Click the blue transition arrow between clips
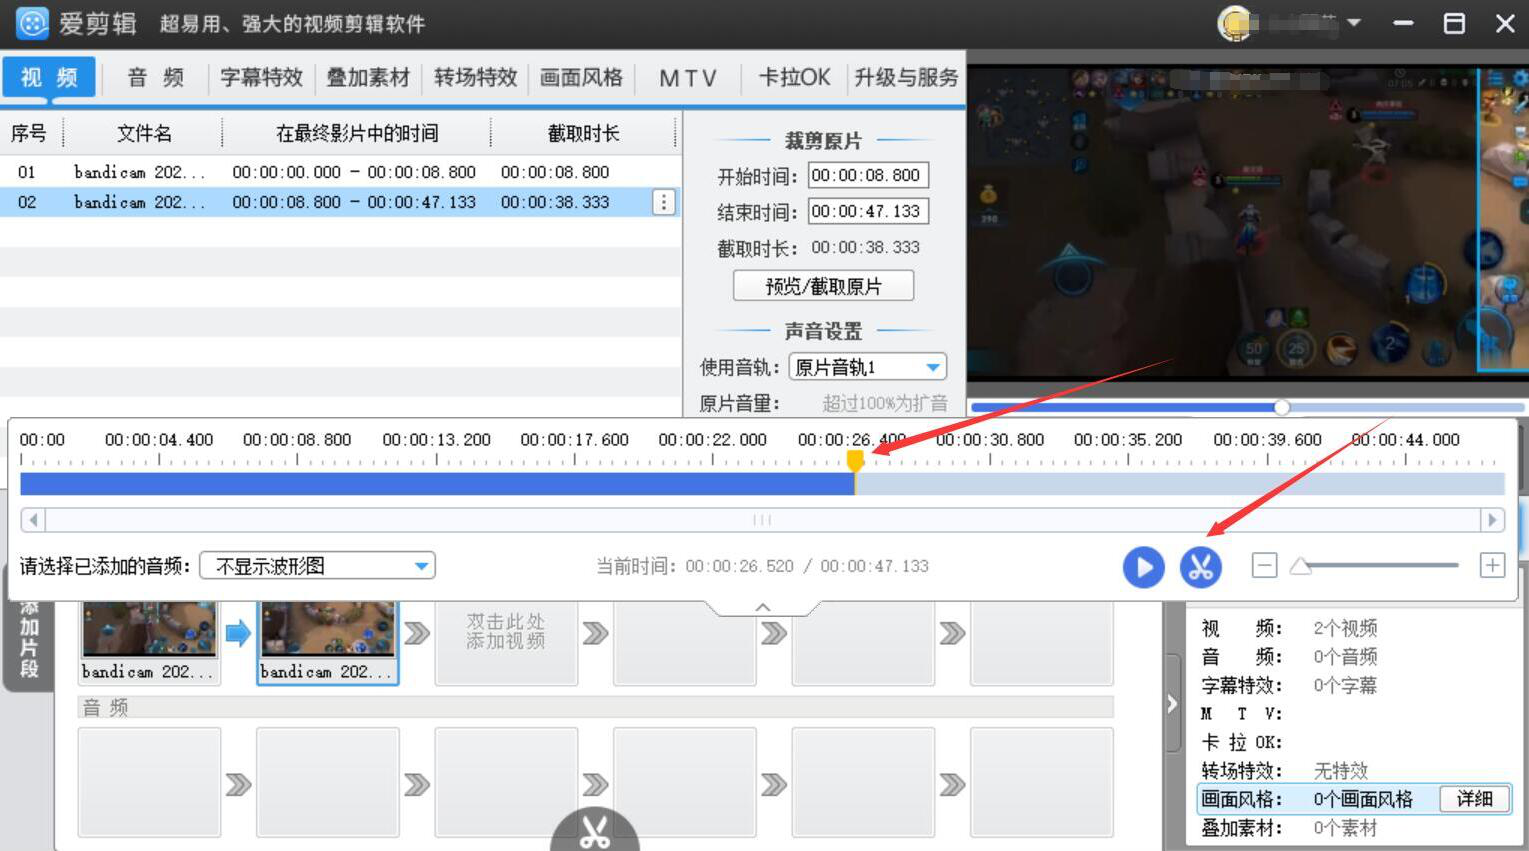This screenshot has height=851, width=1529. [238, 633]
